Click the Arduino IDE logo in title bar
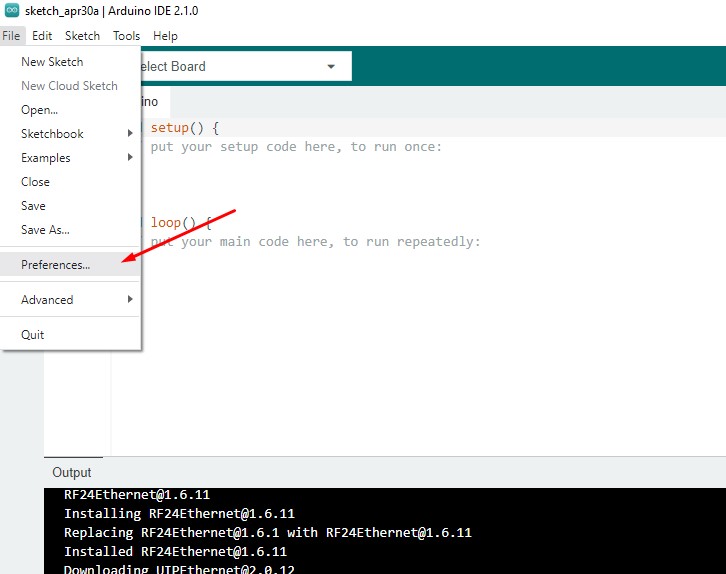The width and height of the screenshot is (726, 574). 12,10
